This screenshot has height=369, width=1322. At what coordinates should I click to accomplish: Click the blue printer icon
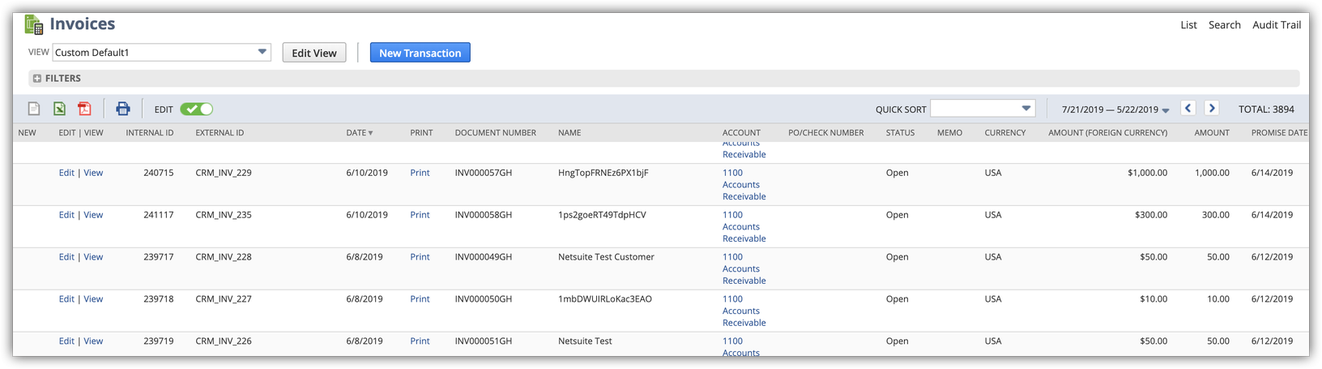(x=123, y=109)
